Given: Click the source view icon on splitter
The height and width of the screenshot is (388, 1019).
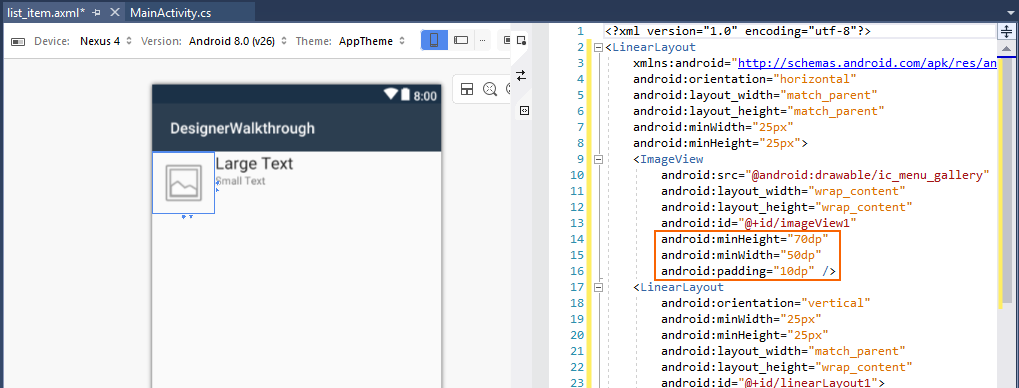Looking at the screenshot, I should [x=524, y=111].
